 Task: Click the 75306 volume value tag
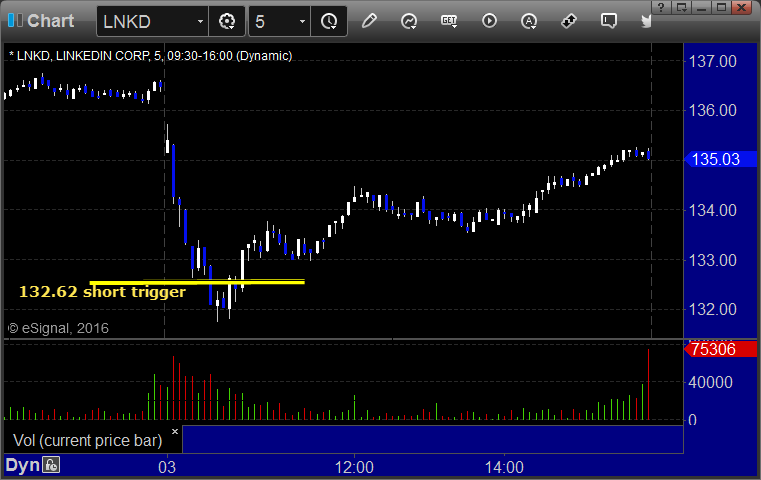click(721, 349)
